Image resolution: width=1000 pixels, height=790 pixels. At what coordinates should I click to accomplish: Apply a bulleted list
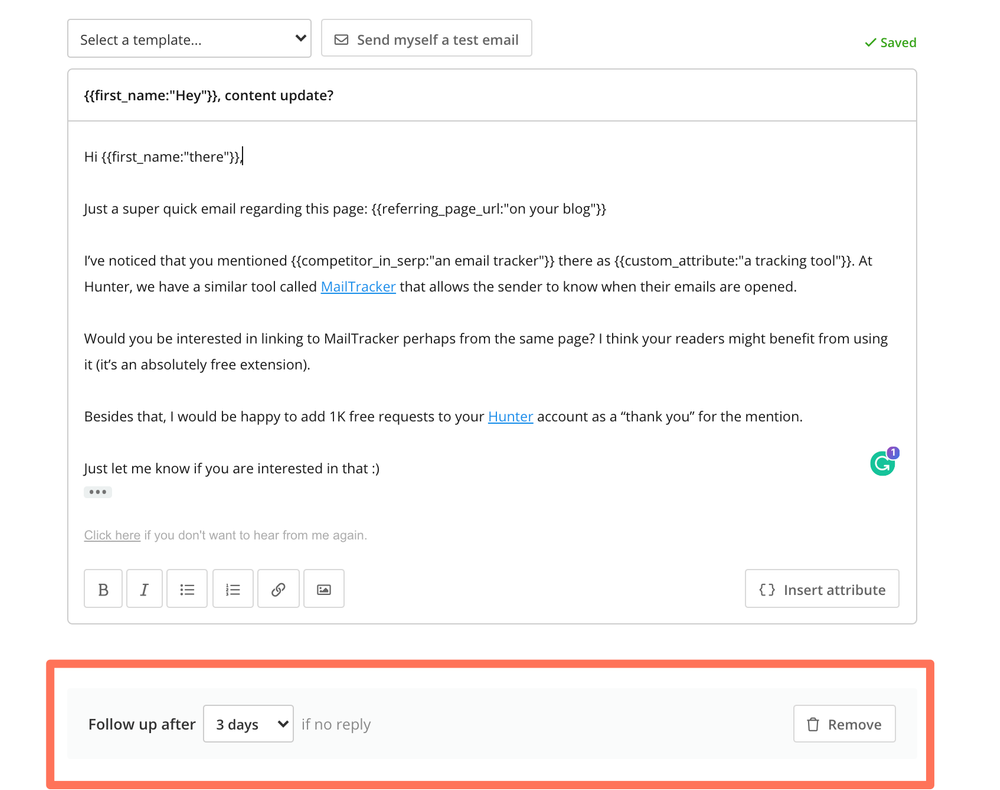[187, 588]
